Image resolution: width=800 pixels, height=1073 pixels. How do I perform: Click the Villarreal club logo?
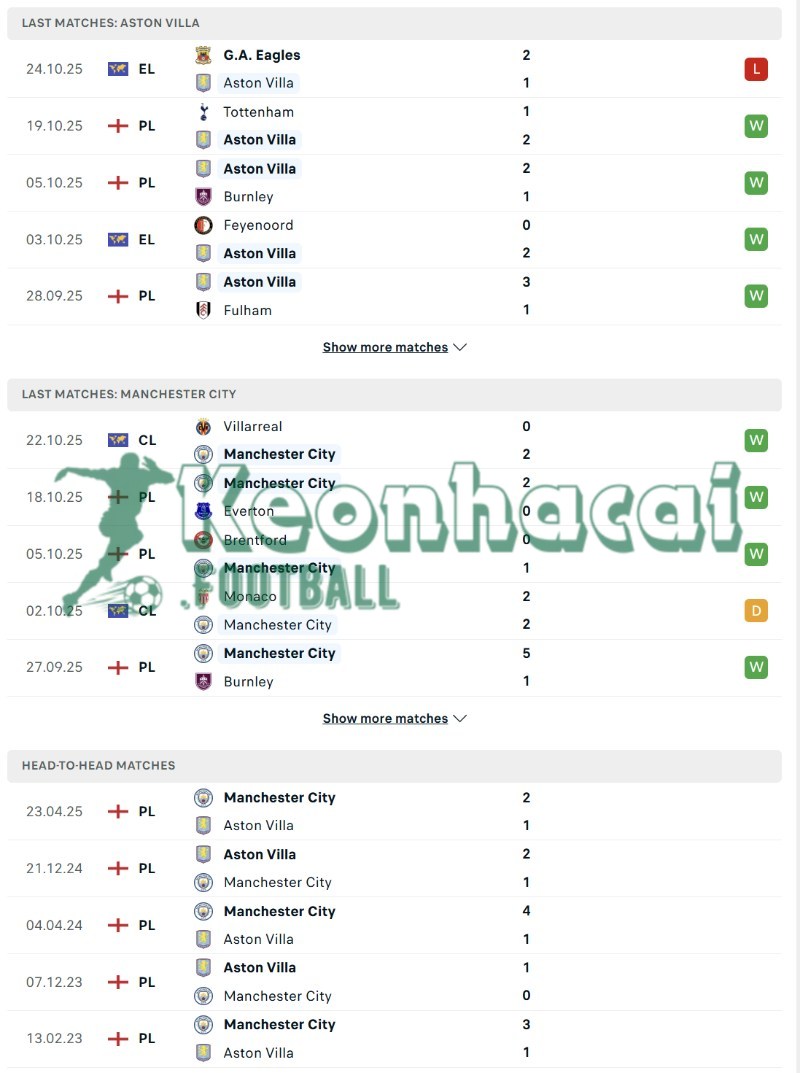pyautogui.click(x=204, y=426)
